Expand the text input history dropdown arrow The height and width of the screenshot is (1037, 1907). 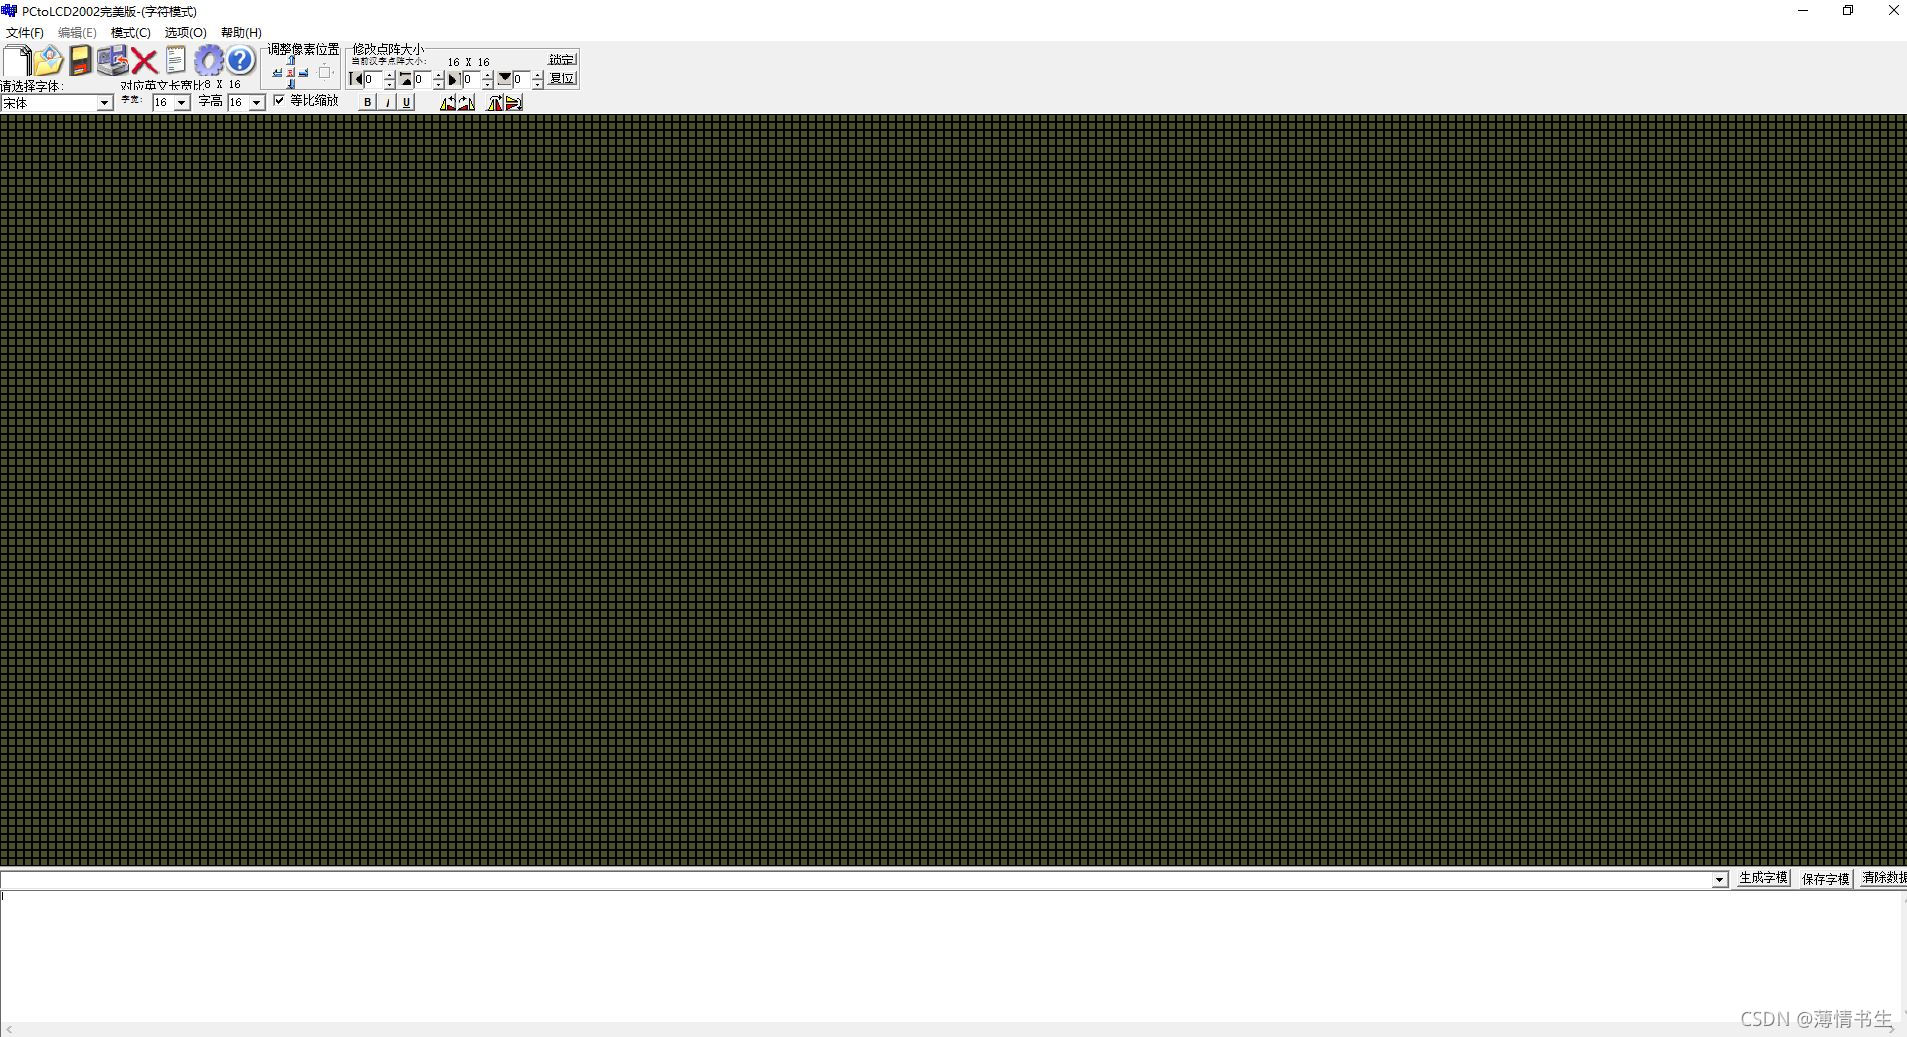1720,880
